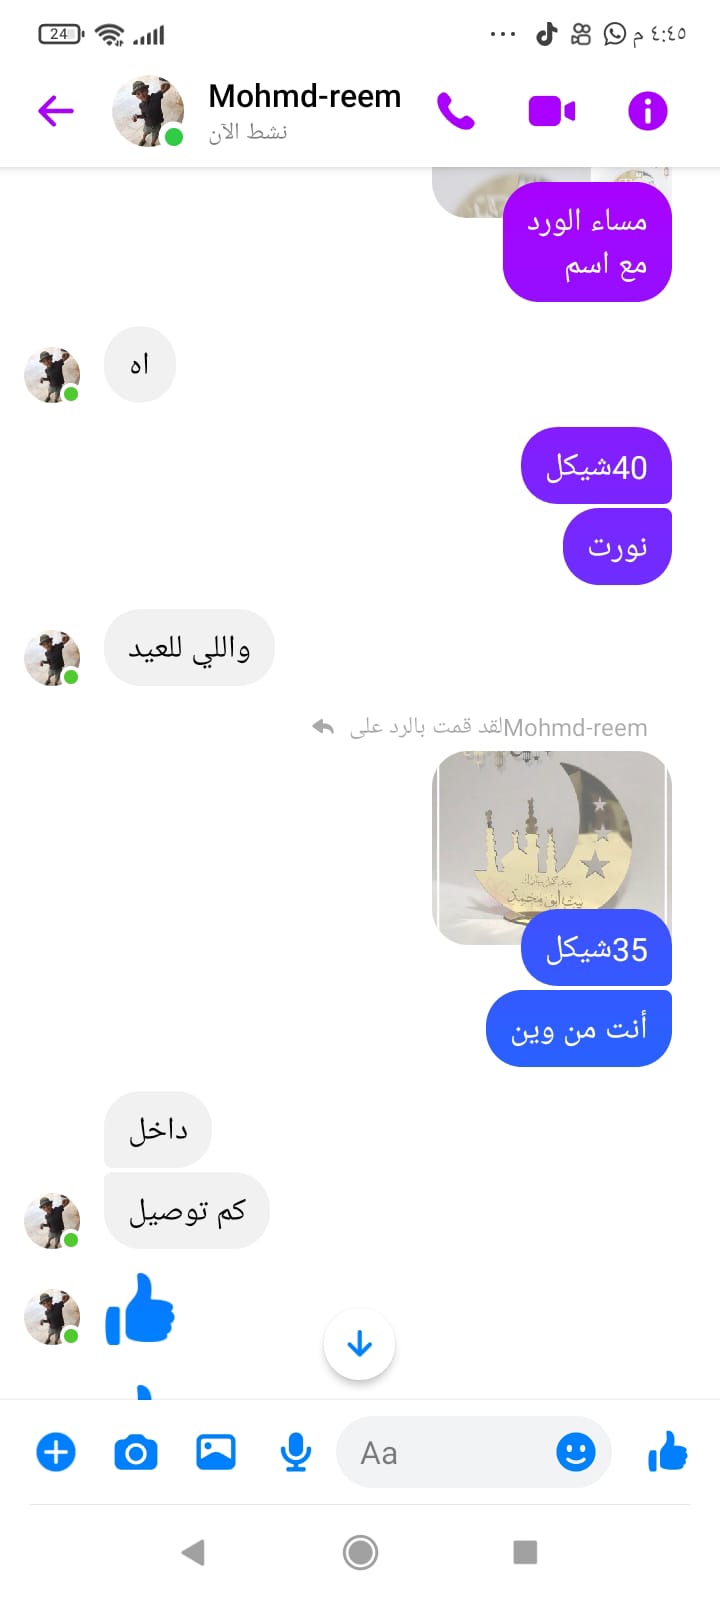720x1600 pixels.
Task: Start a voice call with Mohmd-reem
Action: (456, 111)
